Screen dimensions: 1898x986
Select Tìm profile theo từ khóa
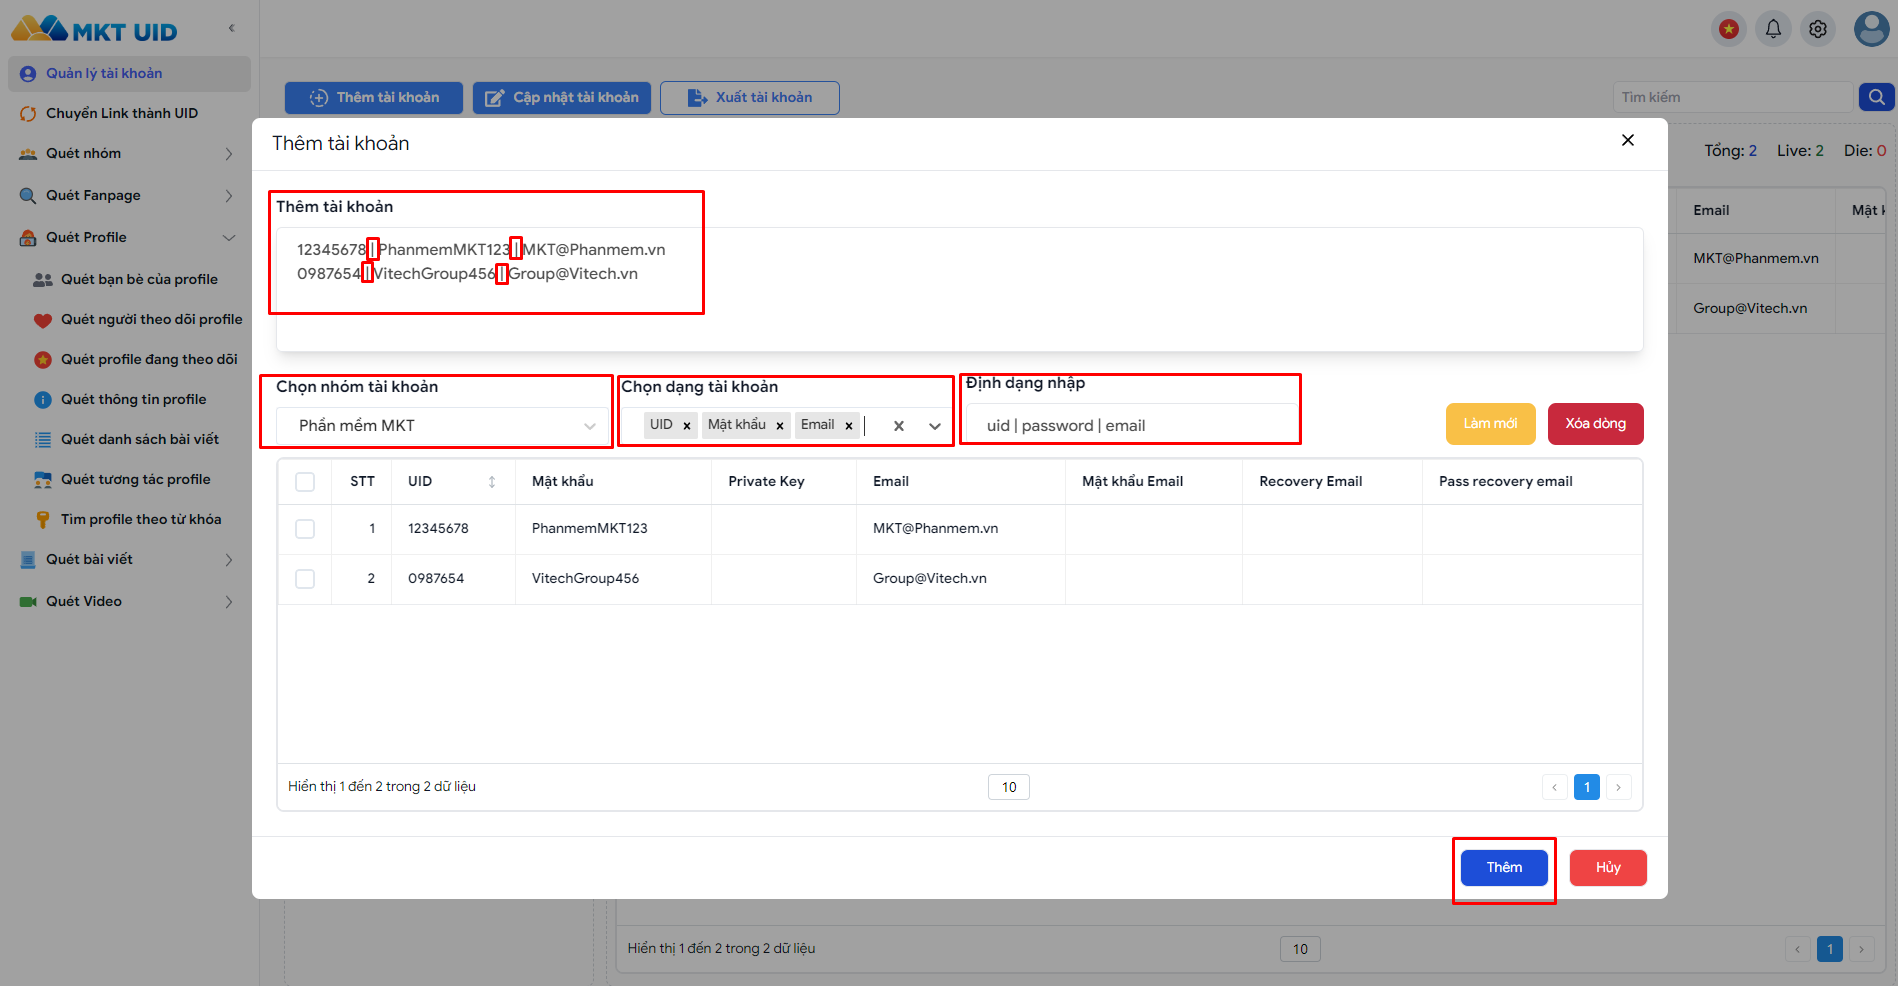coord(139,519)
